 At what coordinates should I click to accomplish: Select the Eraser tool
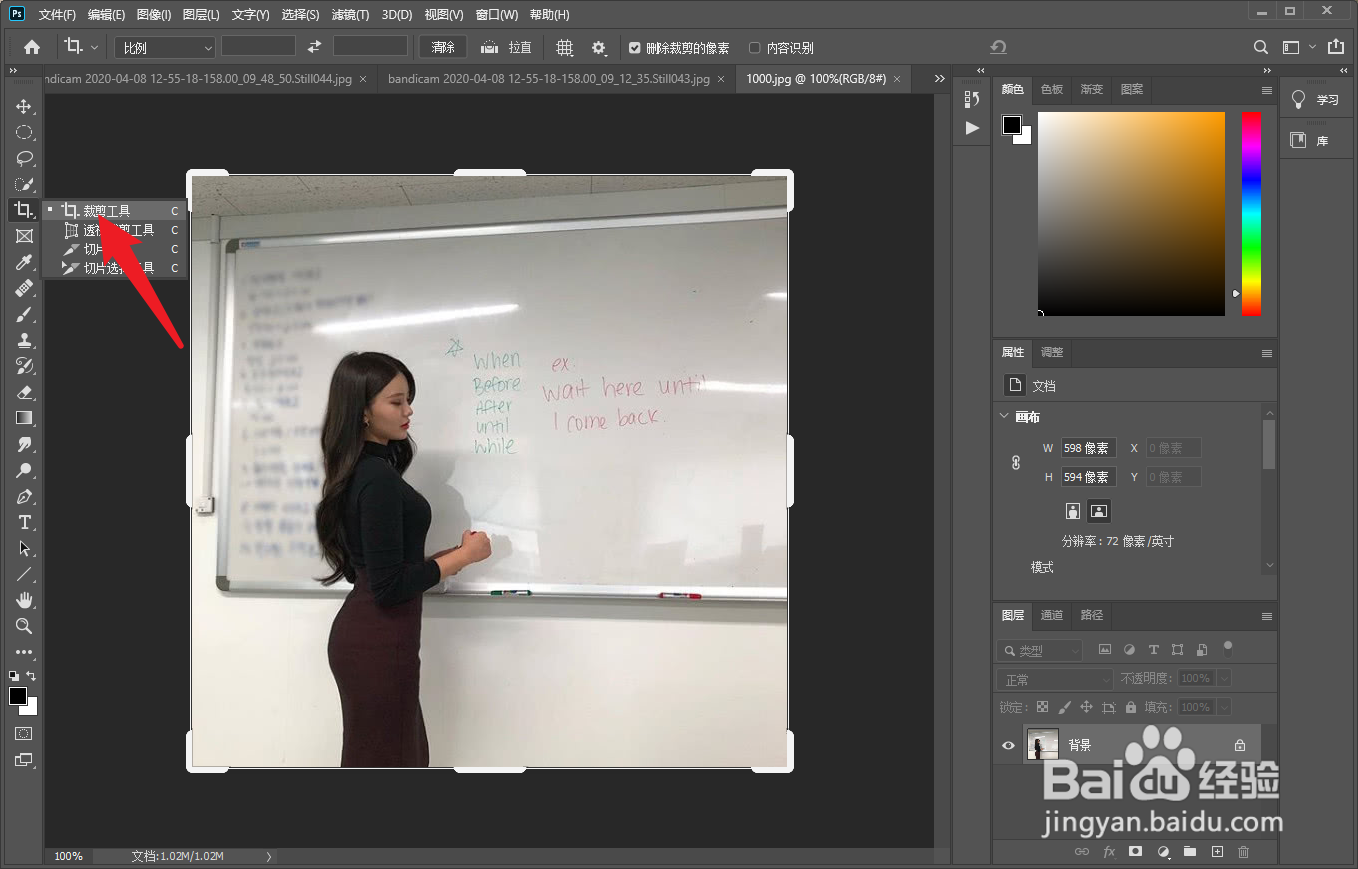click(24, 392)
